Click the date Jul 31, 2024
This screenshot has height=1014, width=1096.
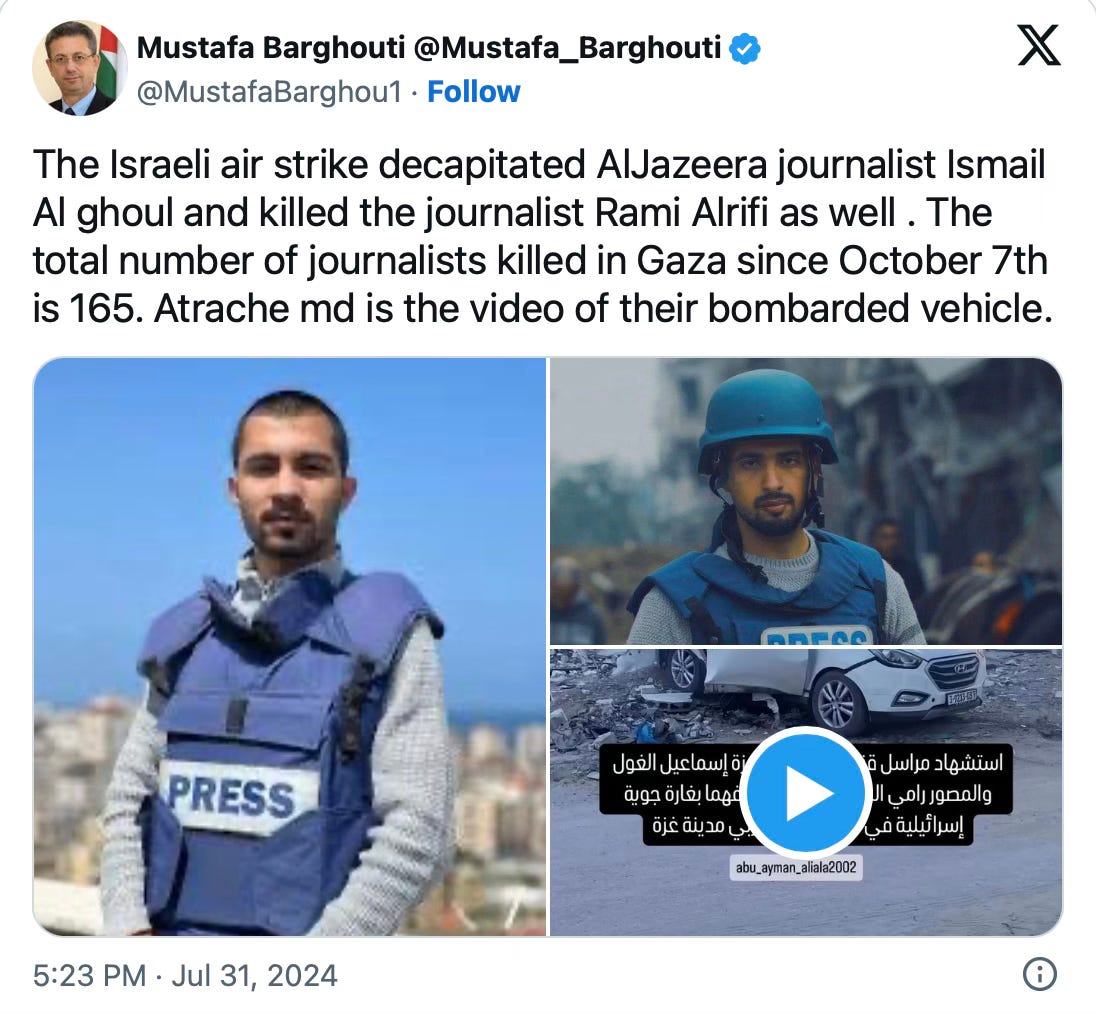(x=254, y=976)
